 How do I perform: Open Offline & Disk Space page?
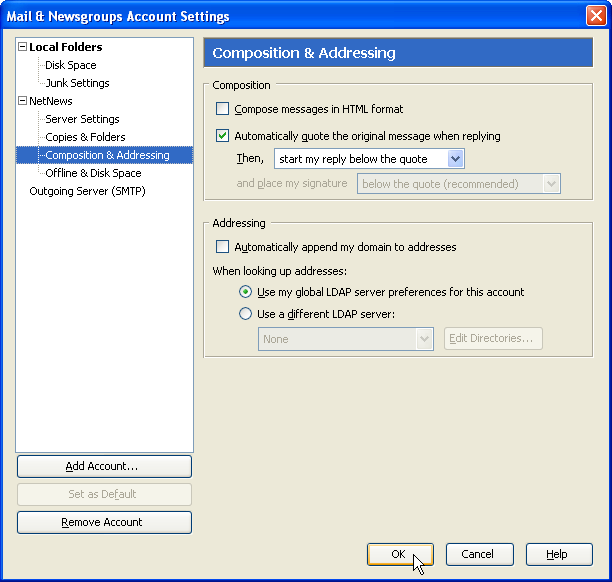(93, 173)
